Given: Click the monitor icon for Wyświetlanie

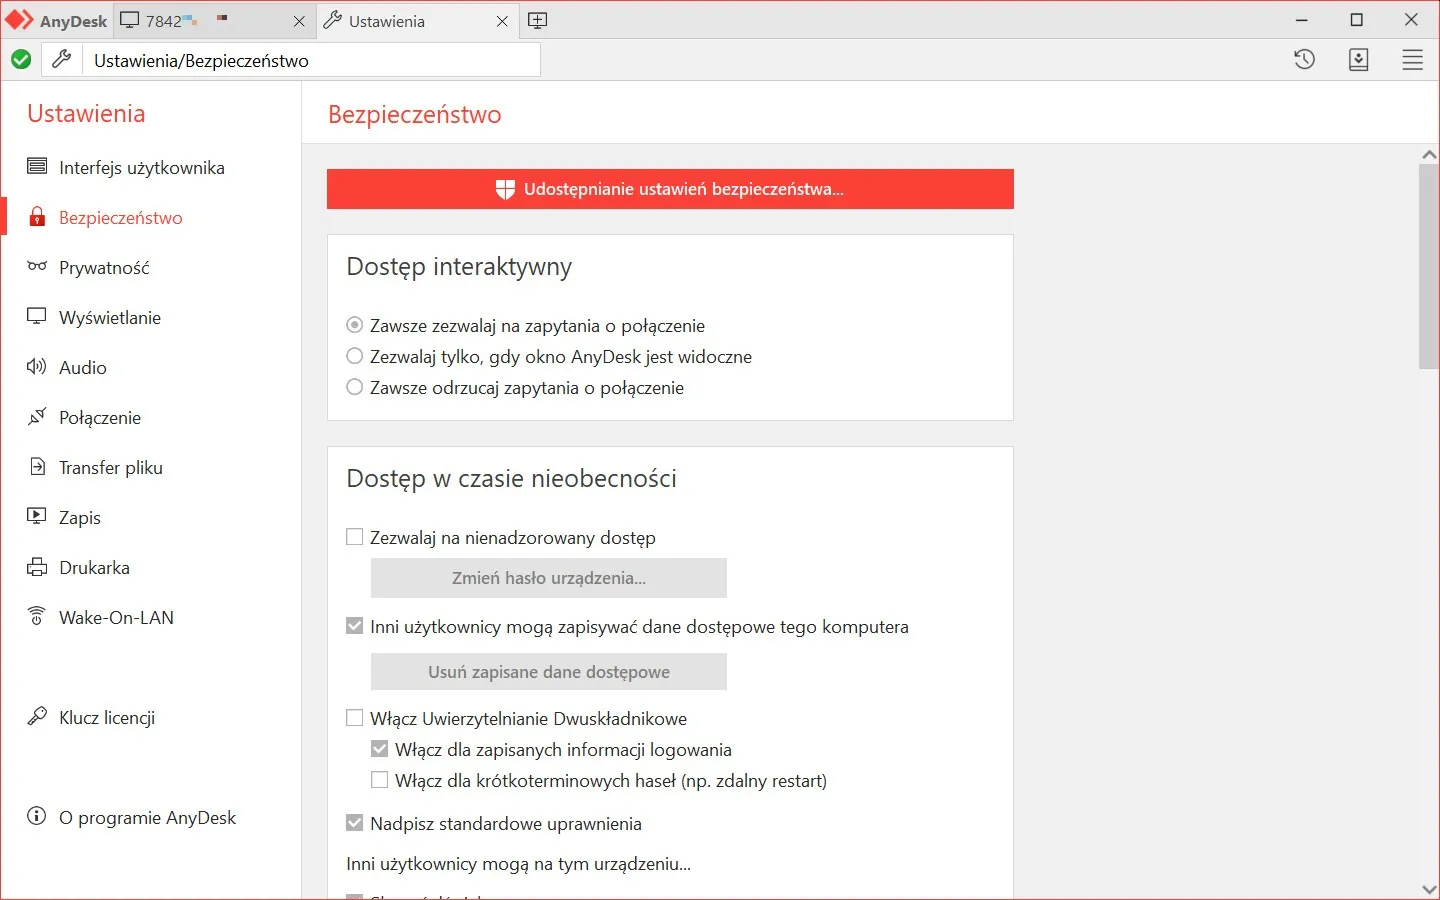Looking at the screenshot, I should tap(37, 316).
